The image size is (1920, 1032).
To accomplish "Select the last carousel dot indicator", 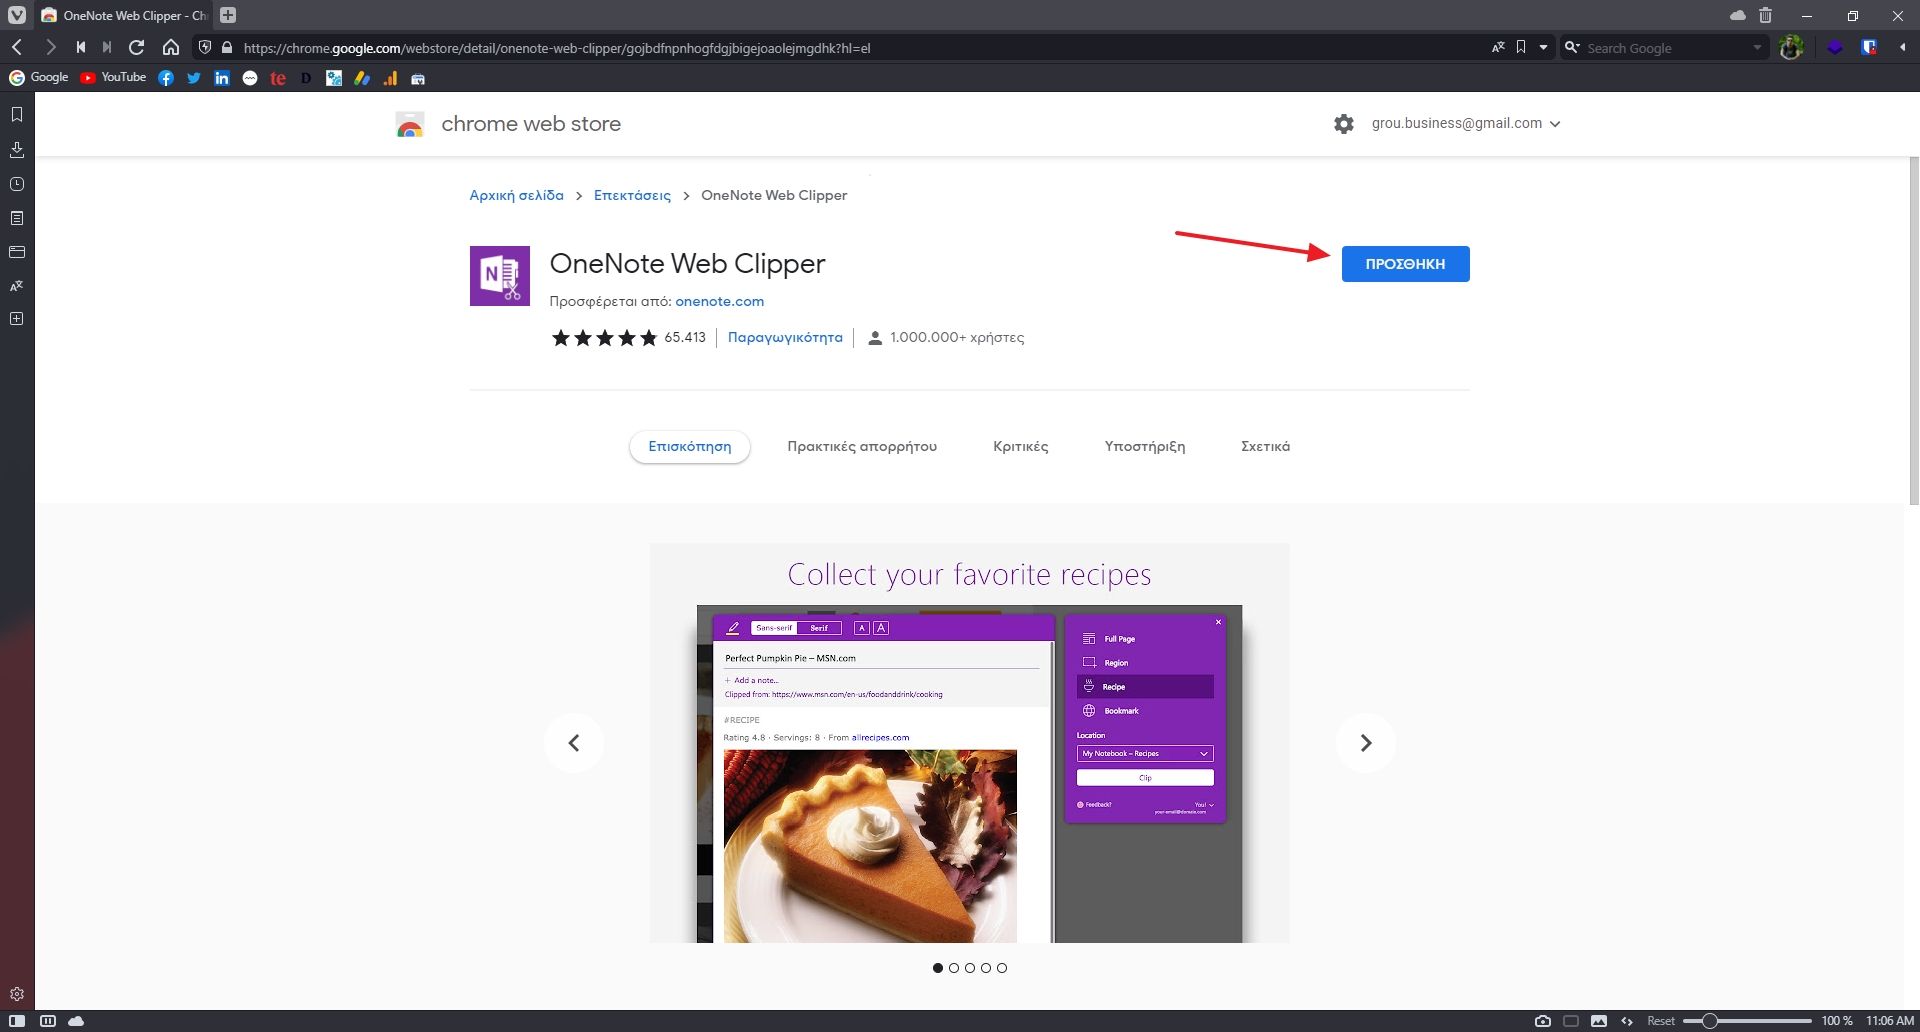I will click(1002, 968).
